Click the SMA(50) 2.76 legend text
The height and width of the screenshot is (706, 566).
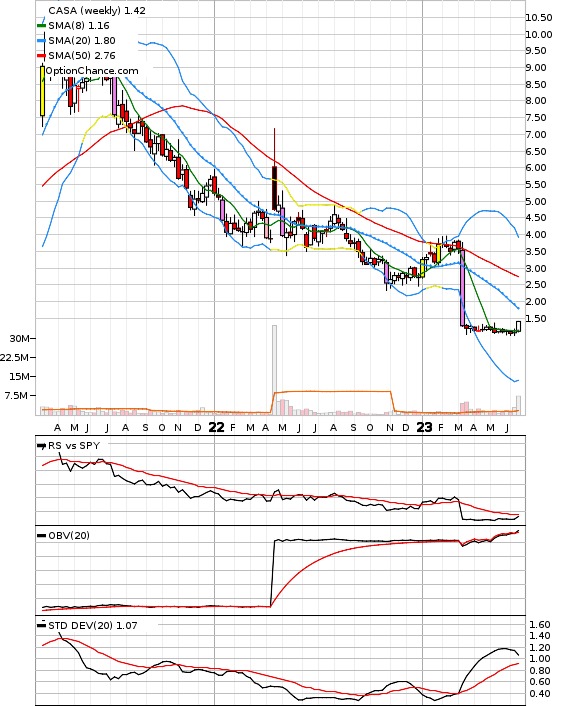coord(82,55)
